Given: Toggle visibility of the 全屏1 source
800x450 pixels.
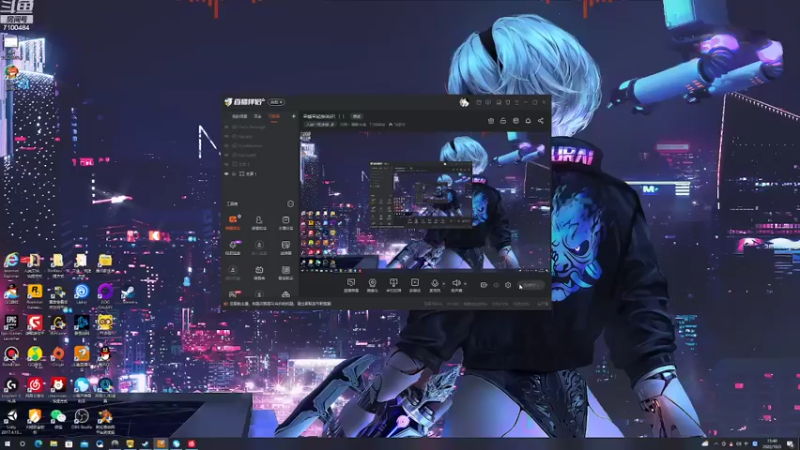Looking at the screenshot, I should (227, 174).
